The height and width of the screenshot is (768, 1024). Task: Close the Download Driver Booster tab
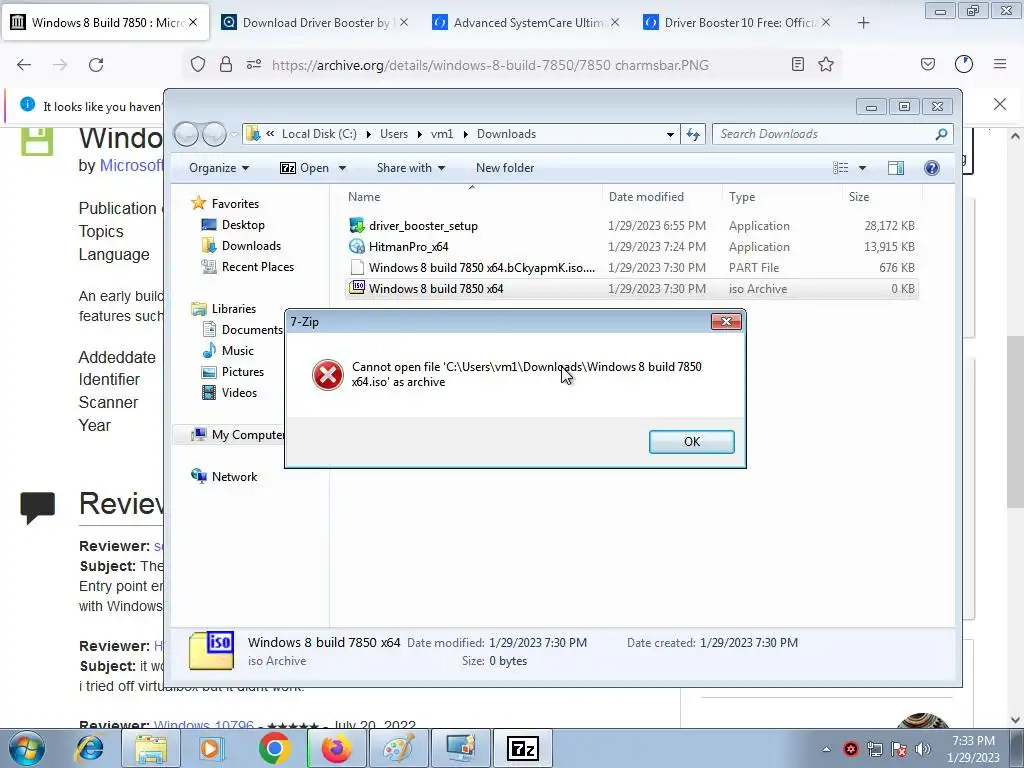tap(404, 22)
